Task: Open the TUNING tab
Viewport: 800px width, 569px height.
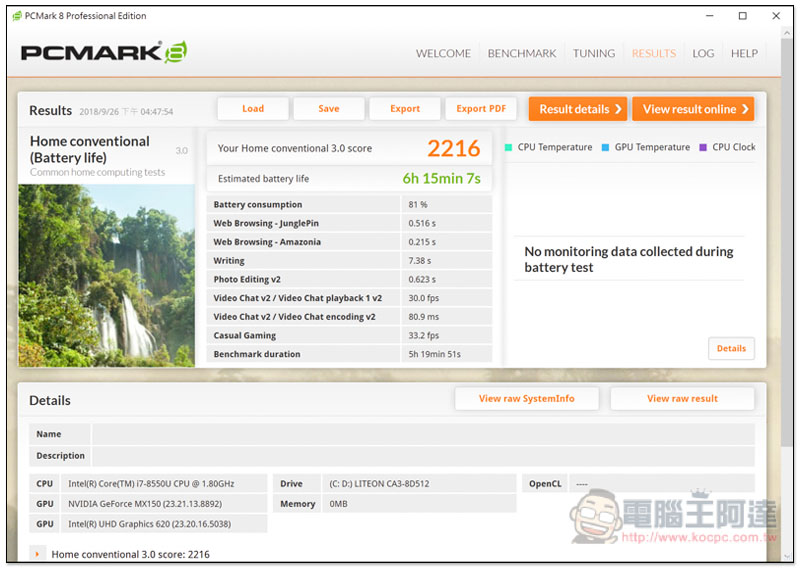Action: coord(593,54)
